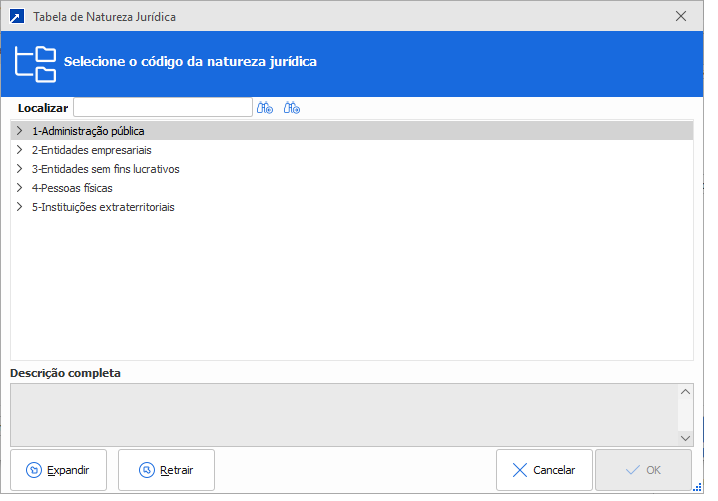Select the 2-Entidades empresariais item
Screen dimensions: 718x501
(91, 150)
